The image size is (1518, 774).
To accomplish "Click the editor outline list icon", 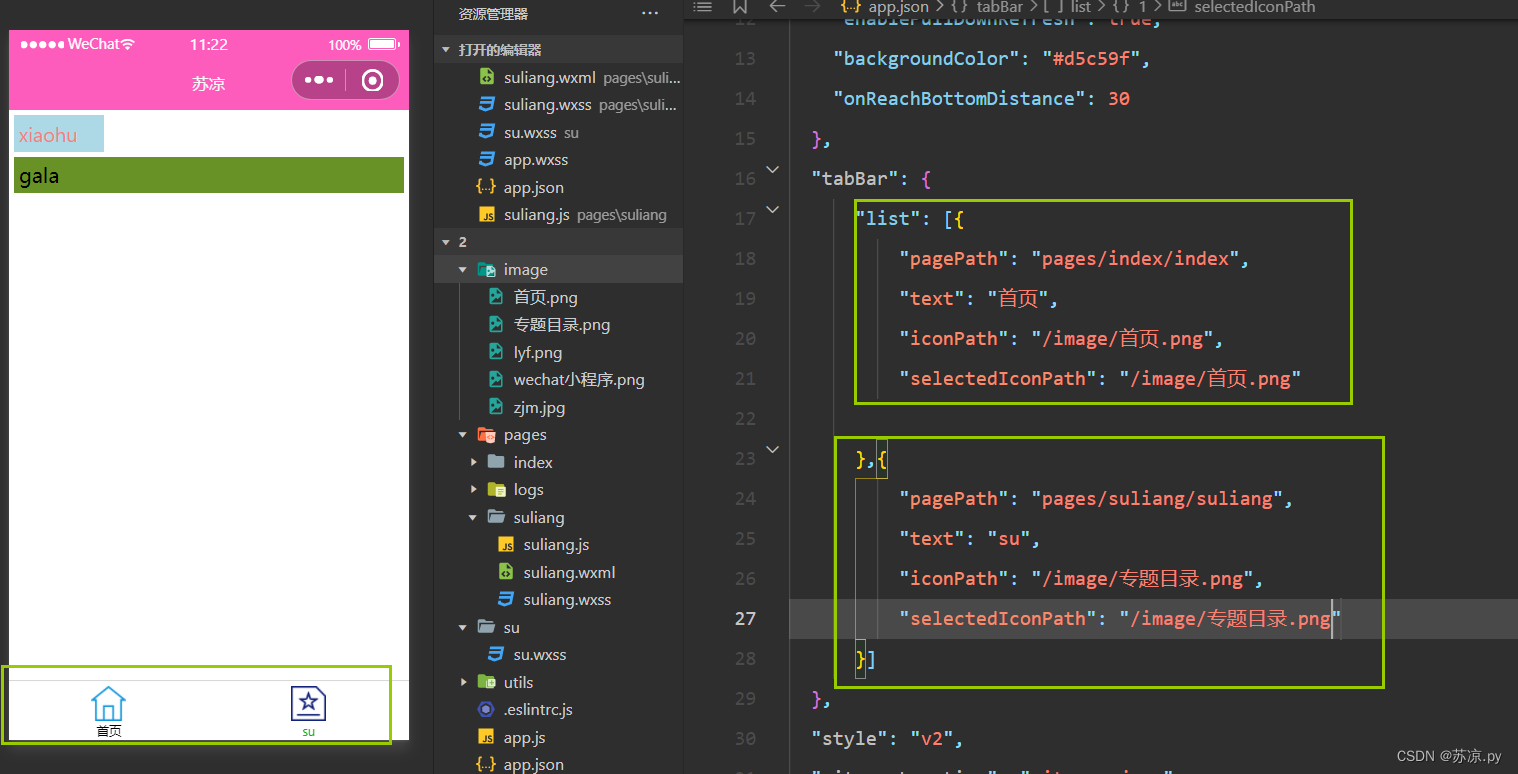I will (x=703, y=7).
